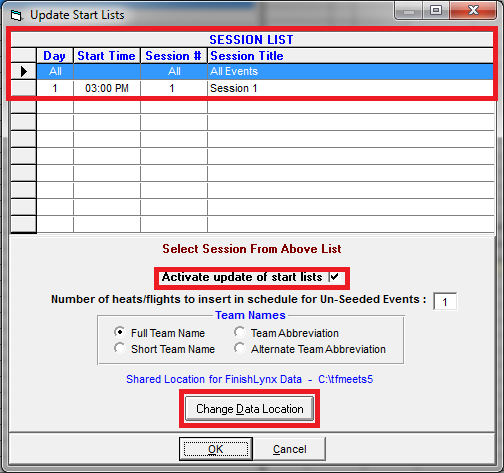
Task: Click the Session # column header
Action: coord(174,56)
